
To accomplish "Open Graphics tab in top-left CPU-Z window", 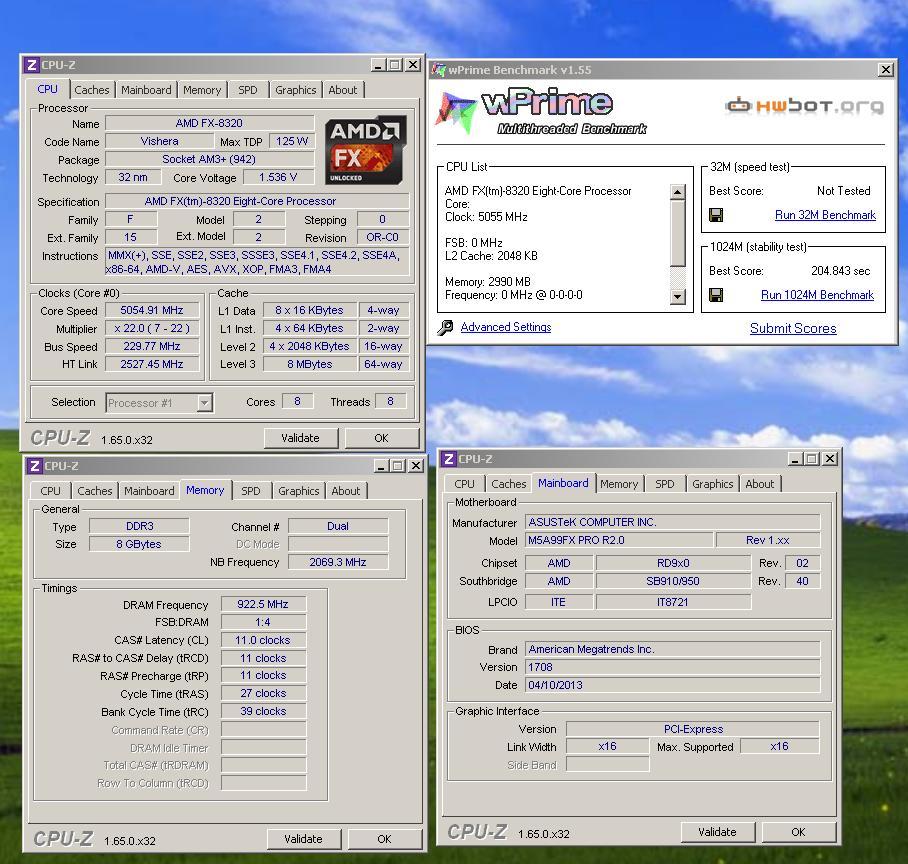I will point(295,90).
